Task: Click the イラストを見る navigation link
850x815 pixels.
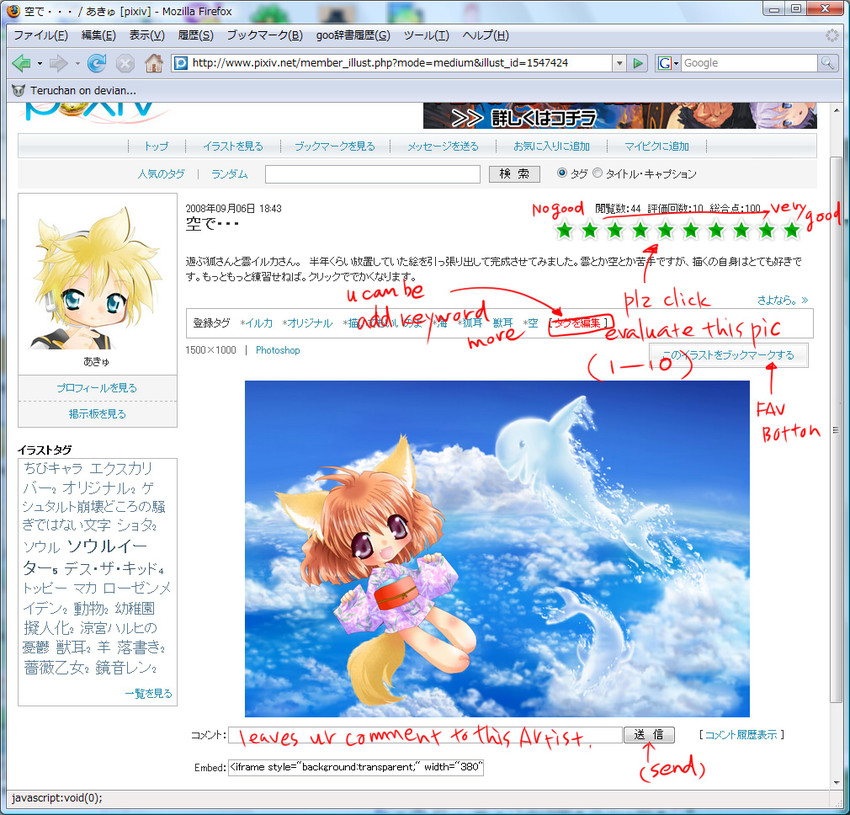Action: pyautogui.click(x=233, y=146)
